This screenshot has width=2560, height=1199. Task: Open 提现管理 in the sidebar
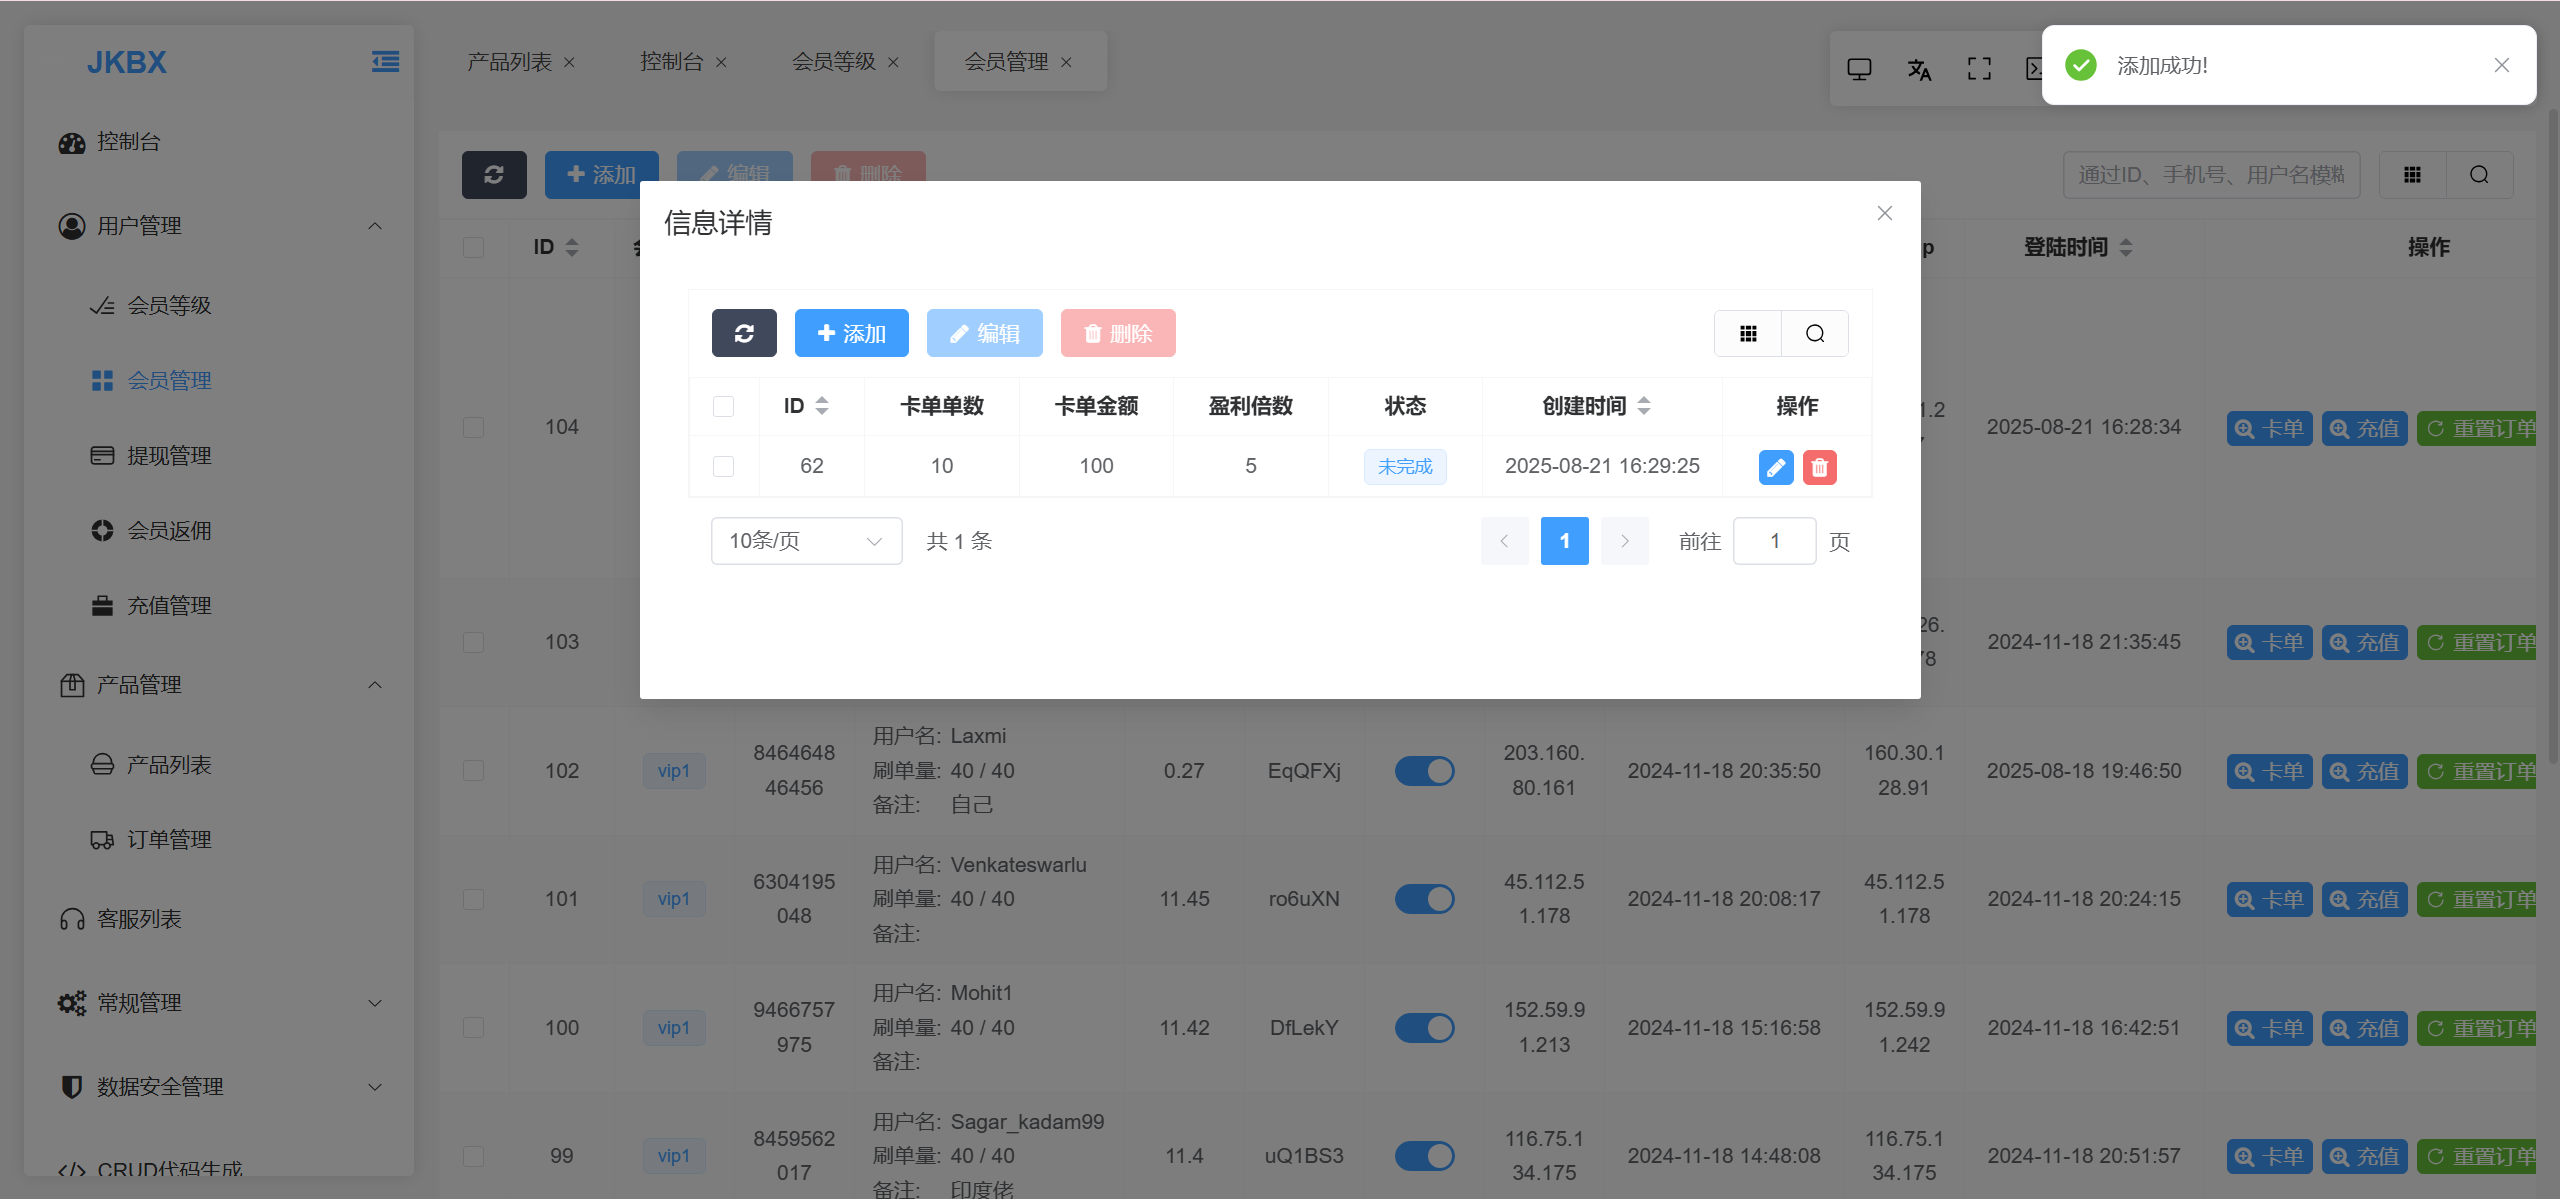point(168,456)
